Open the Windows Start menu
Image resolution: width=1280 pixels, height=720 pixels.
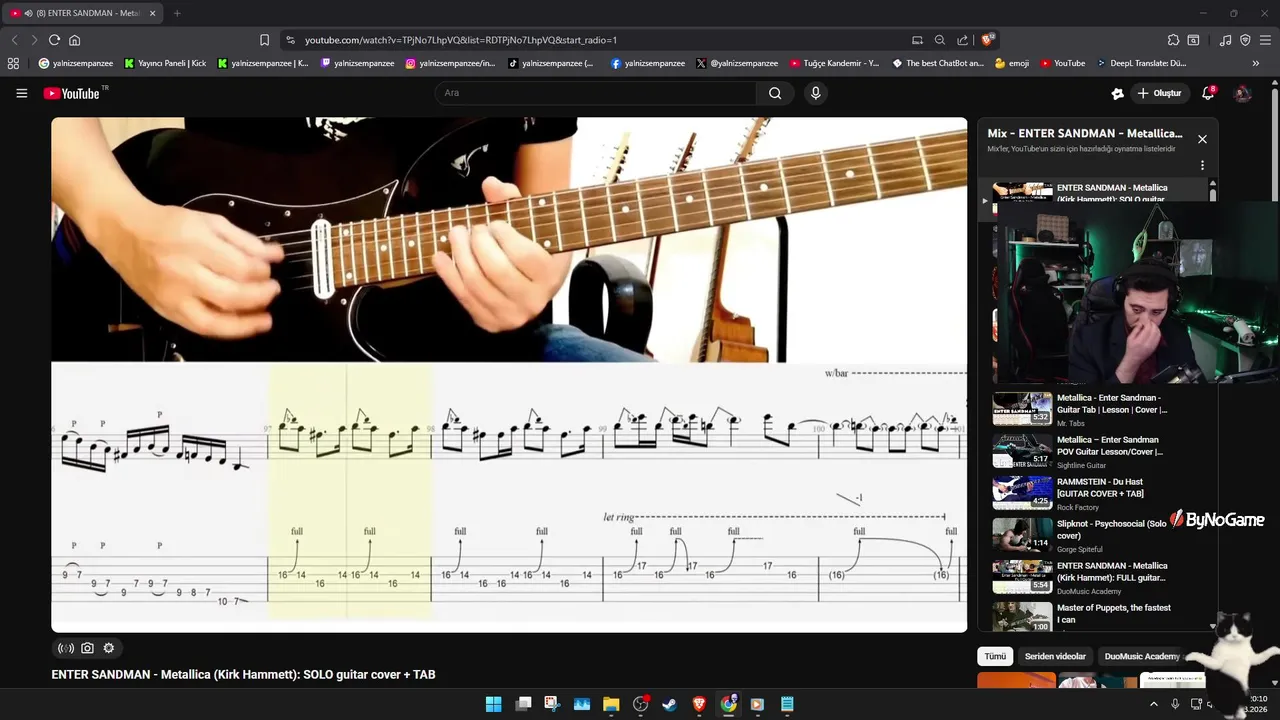click(493, 704)
